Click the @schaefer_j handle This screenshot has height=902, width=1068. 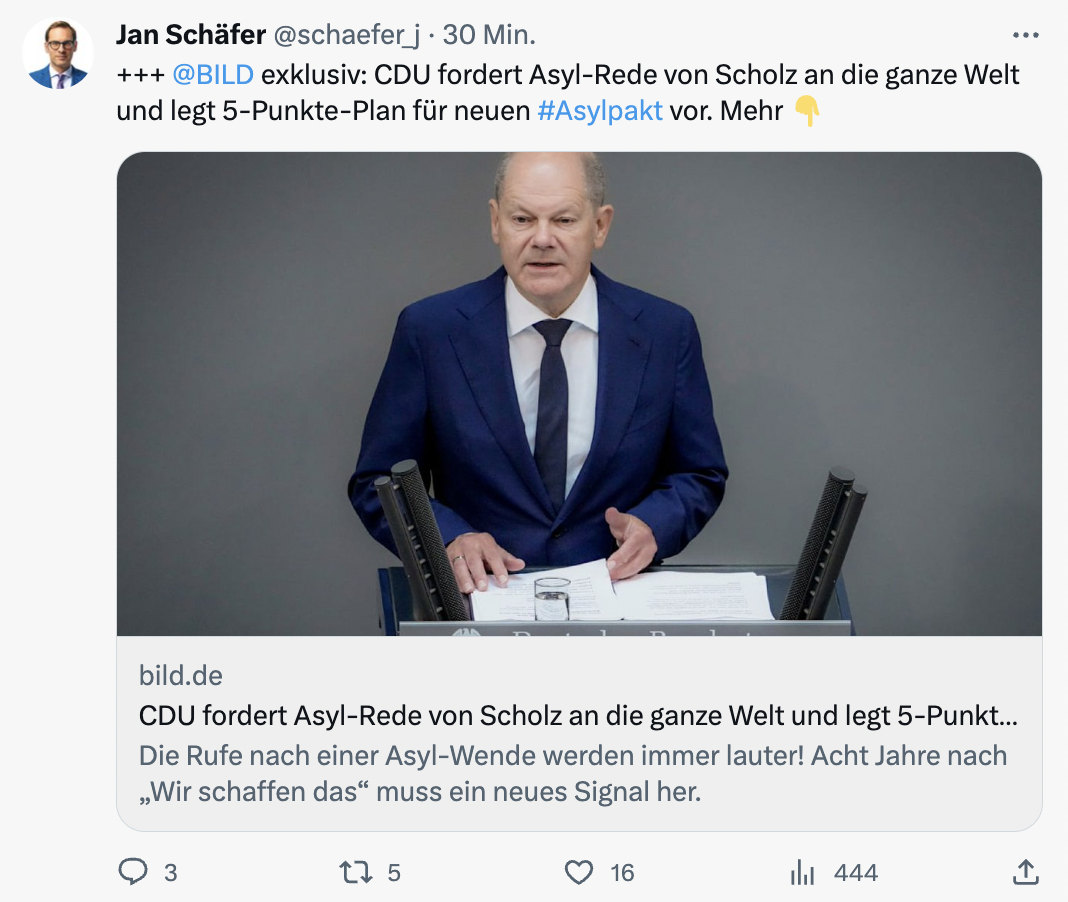tap(347, 36)
